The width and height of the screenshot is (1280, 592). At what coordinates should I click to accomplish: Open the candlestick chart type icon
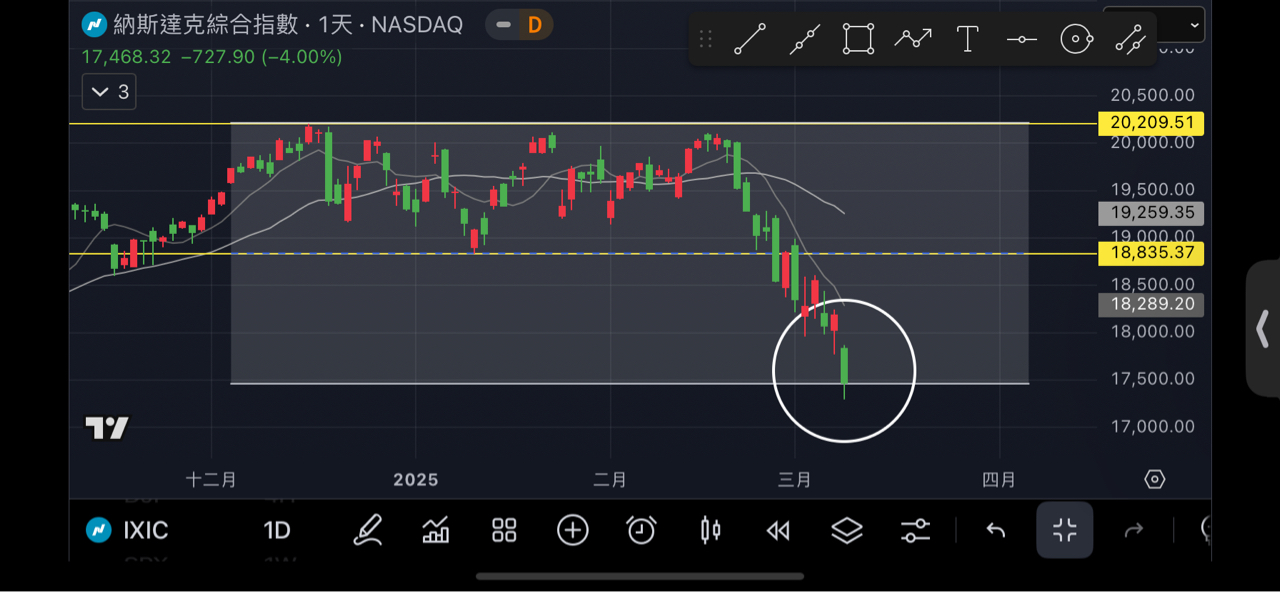(710, 530)
